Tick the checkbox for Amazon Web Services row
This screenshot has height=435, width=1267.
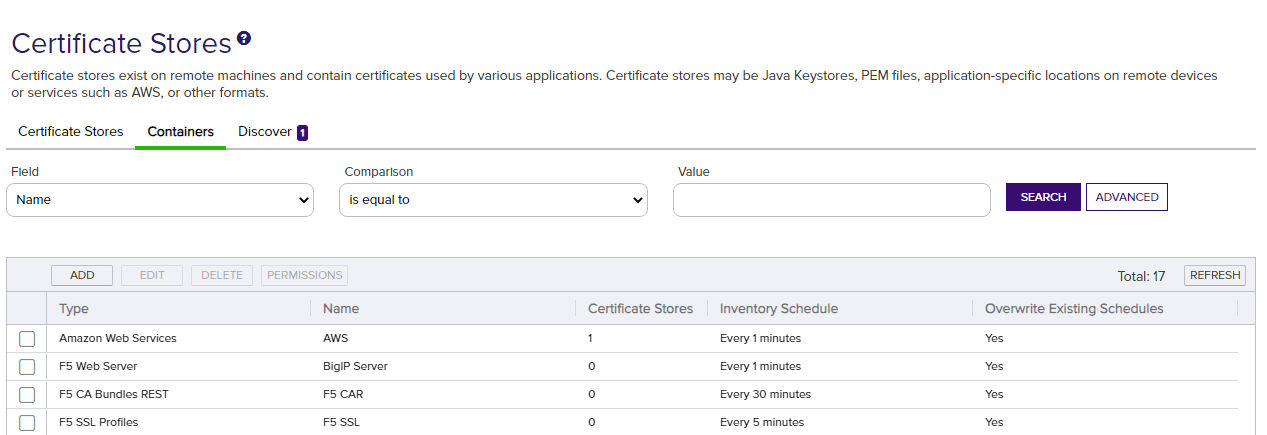point(27,339)
